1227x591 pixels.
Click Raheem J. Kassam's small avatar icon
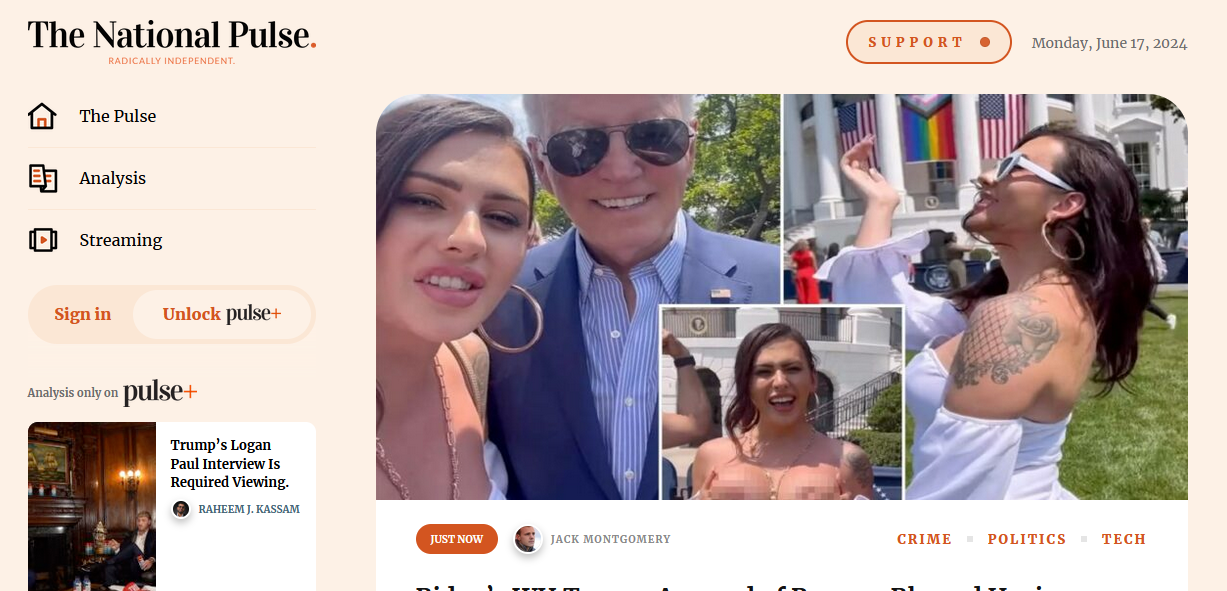(181, 509)
